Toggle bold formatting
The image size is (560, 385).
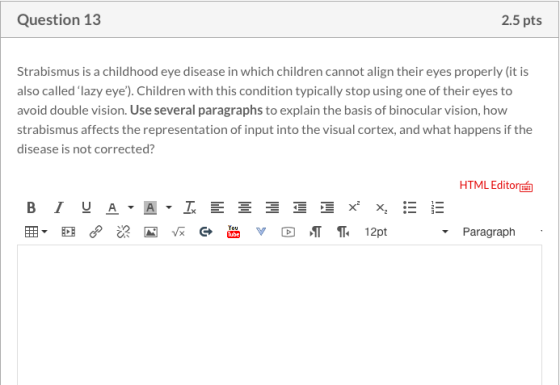[x=31, y=207]
